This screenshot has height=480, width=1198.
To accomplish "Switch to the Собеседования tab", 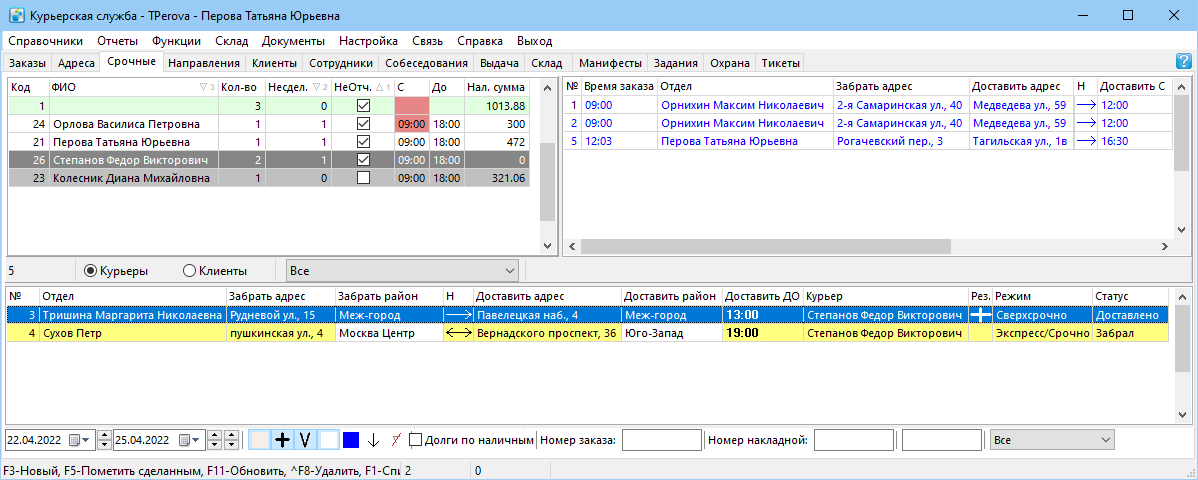I will 426,63.
